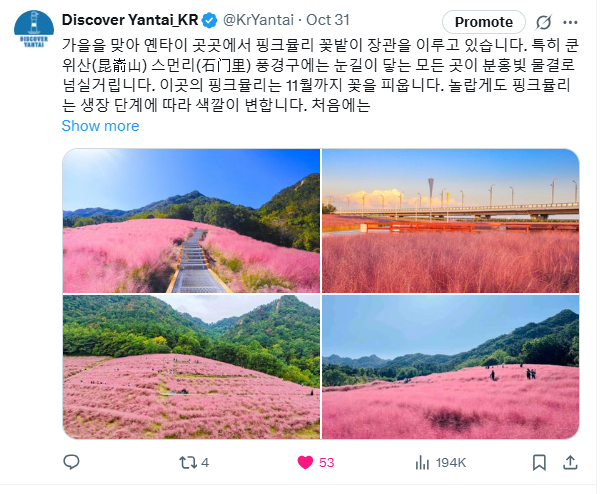The width and height of the screenshot is (607, 494).
Task: Open the share post icon
Action: click(x=570, y=463)
